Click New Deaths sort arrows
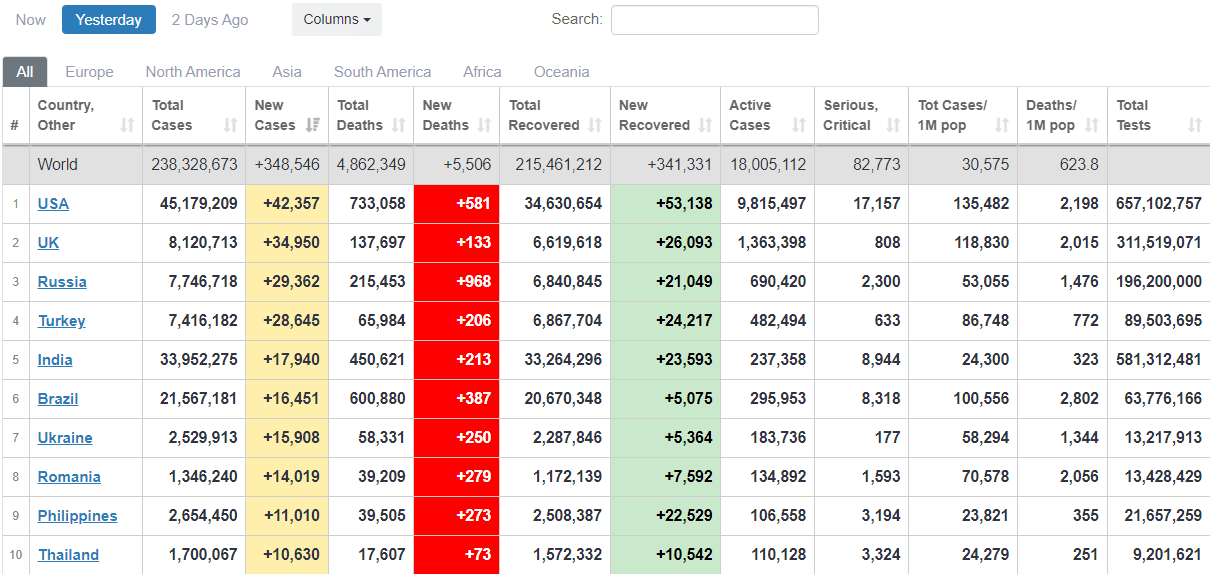The image size is (1210, 574). coord(484,126)
